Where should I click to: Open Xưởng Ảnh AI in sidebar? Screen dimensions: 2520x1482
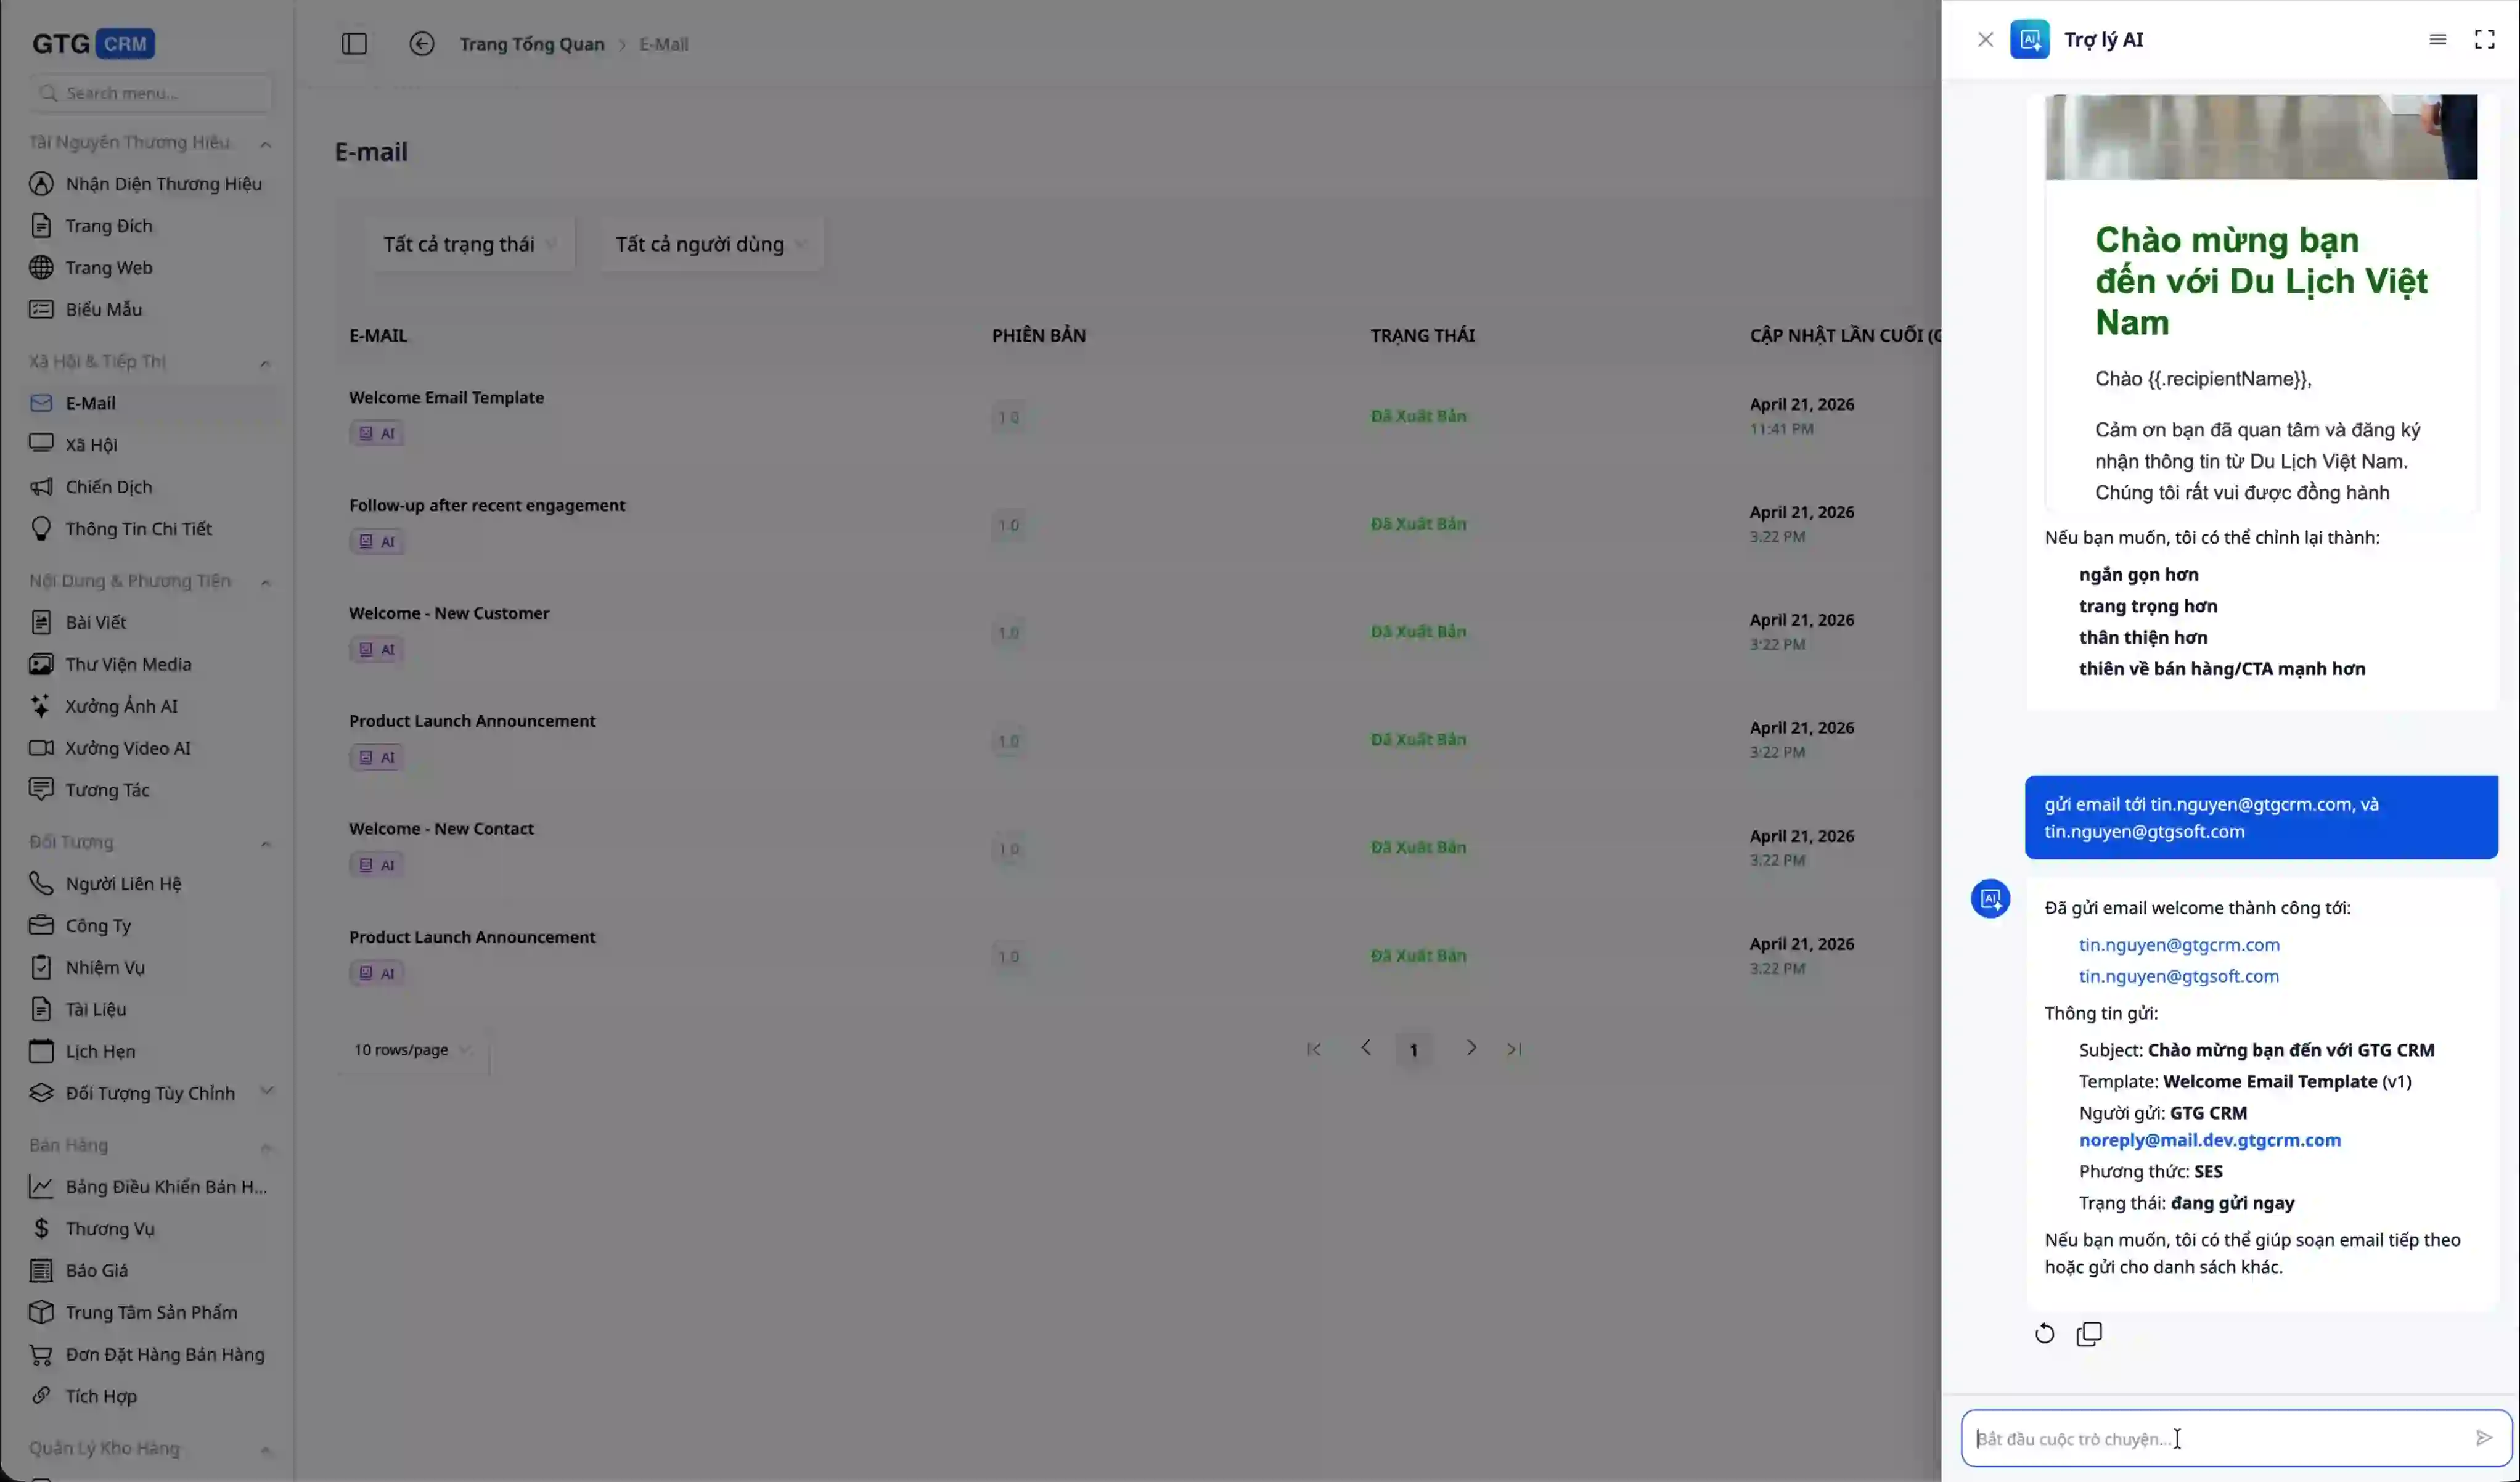coord(121,706)
